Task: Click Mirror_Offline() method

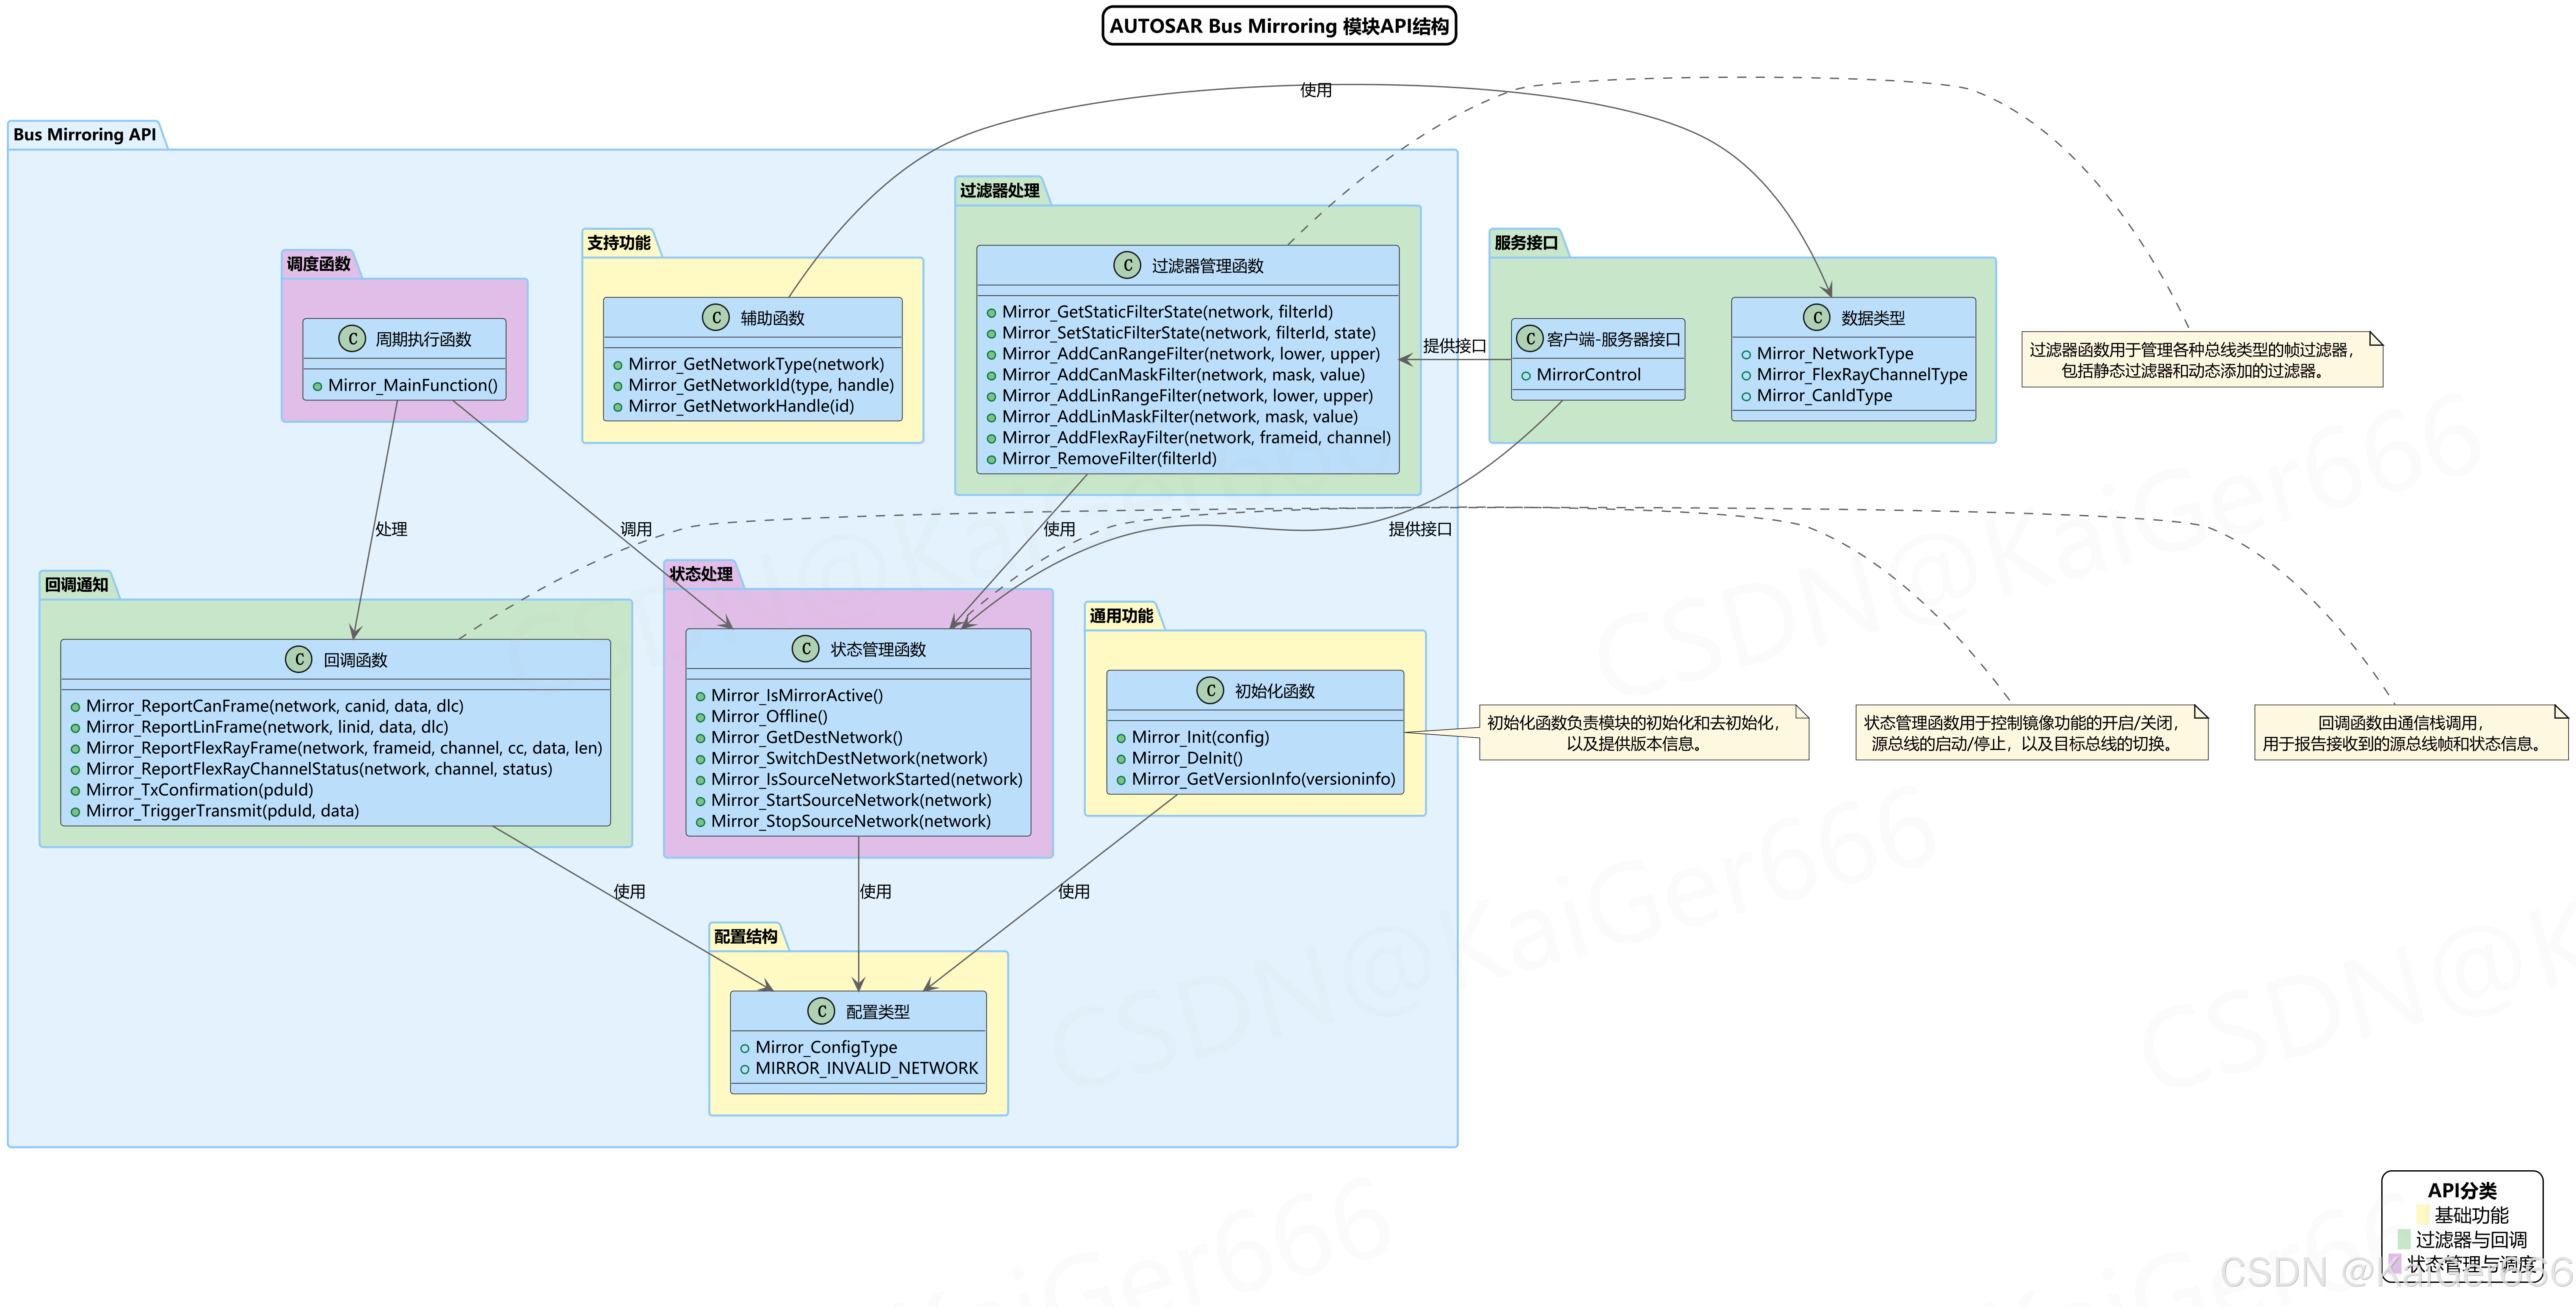Action: (762, 717)
